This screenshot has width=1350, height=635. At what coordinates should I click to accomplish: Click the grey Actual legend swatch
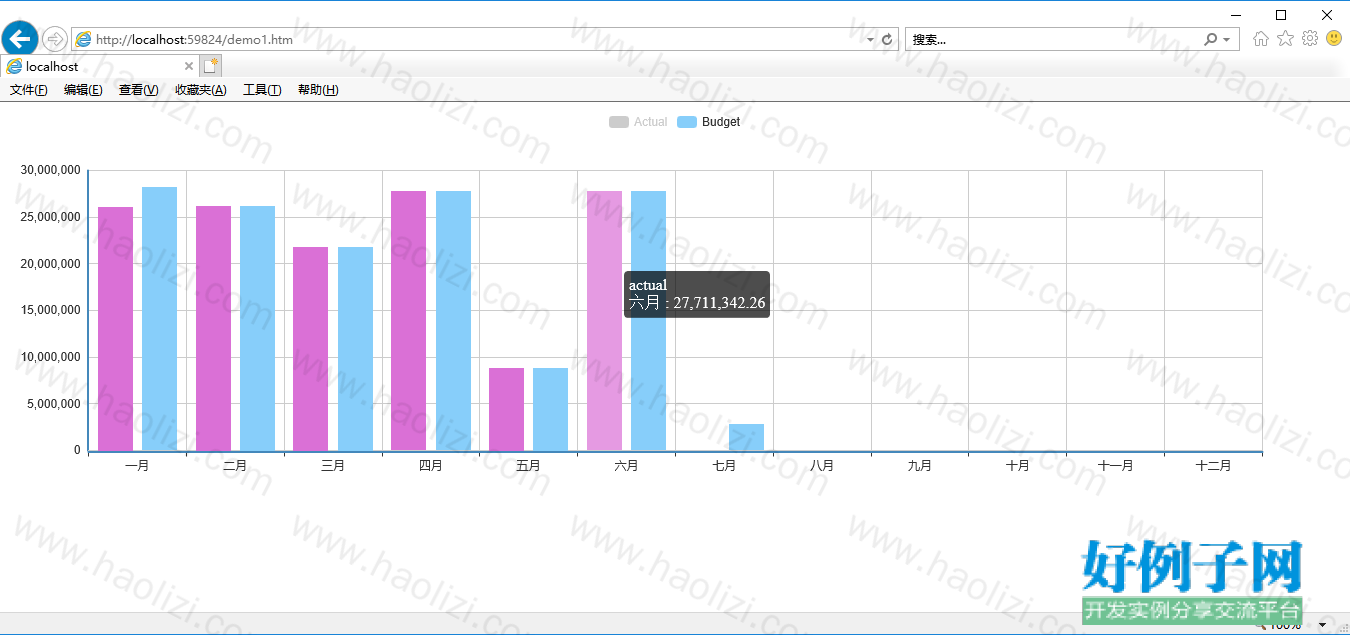(x=619, y=122)
